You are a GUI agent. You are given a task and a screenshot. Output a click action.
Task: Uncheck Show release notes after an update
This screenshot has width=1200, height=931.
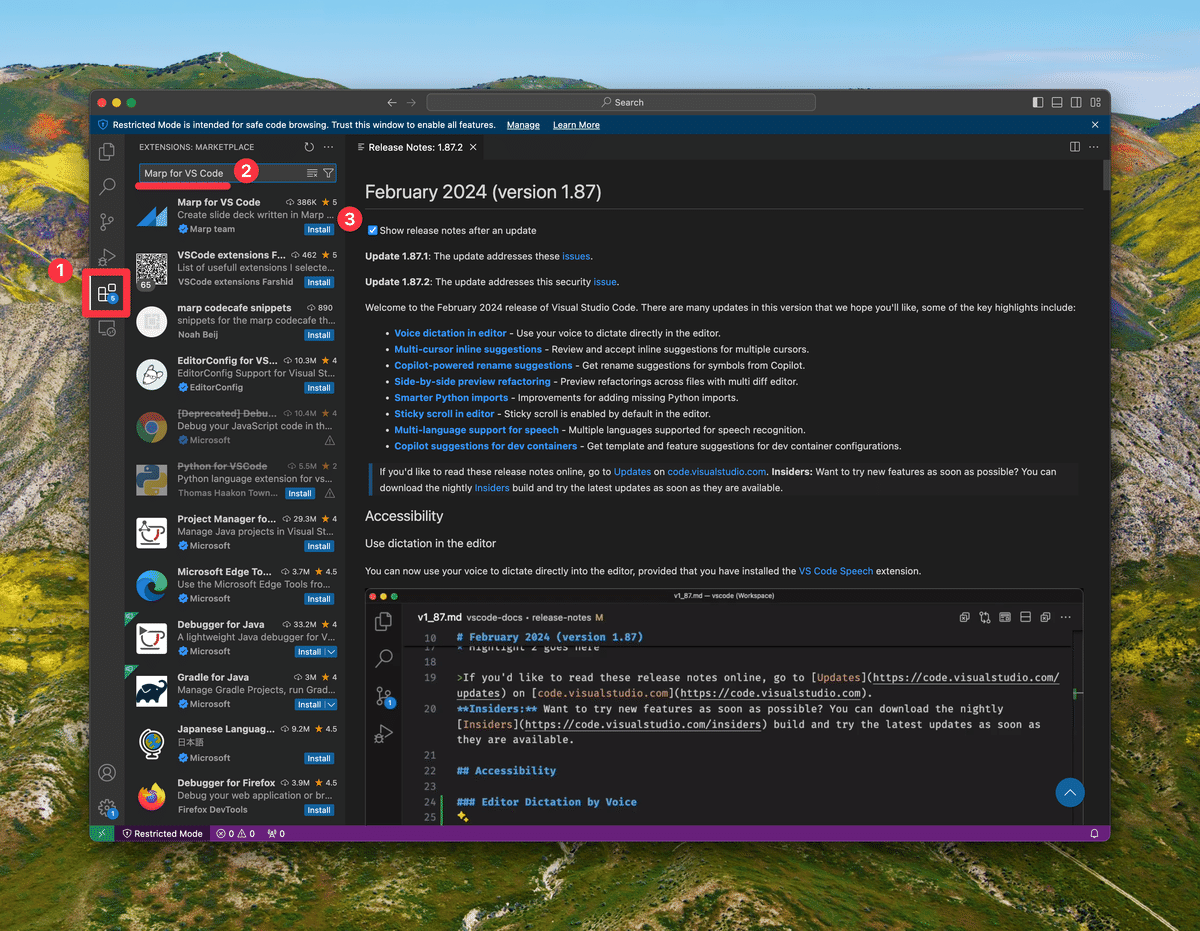[x=372, y=230]
